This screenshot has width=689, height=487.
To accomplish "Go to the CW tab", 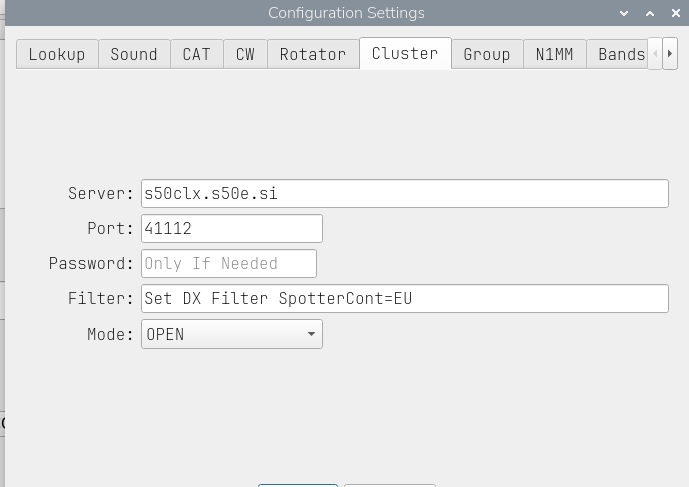I will tap(245, 54).
